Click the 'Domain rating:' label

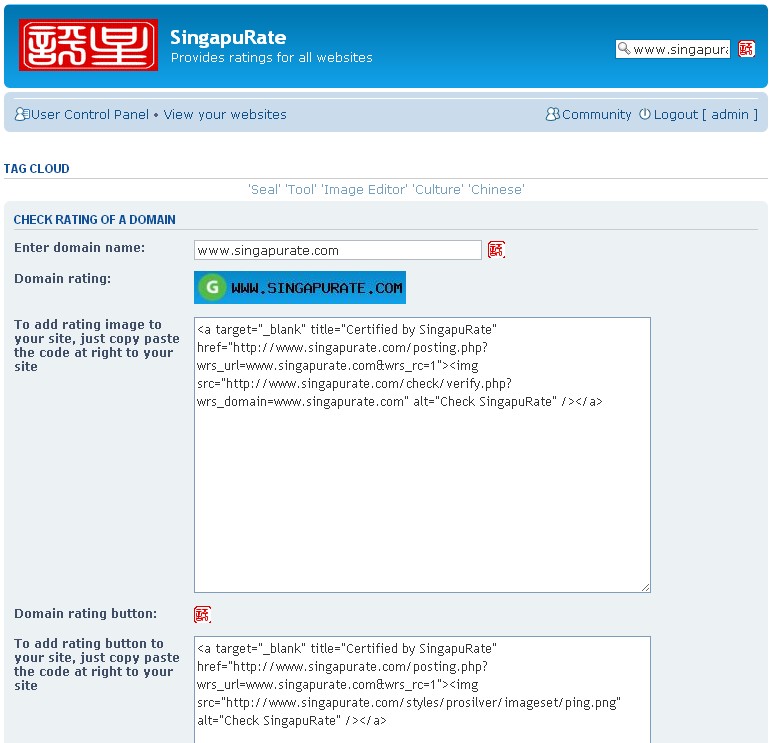click(63, 279)
